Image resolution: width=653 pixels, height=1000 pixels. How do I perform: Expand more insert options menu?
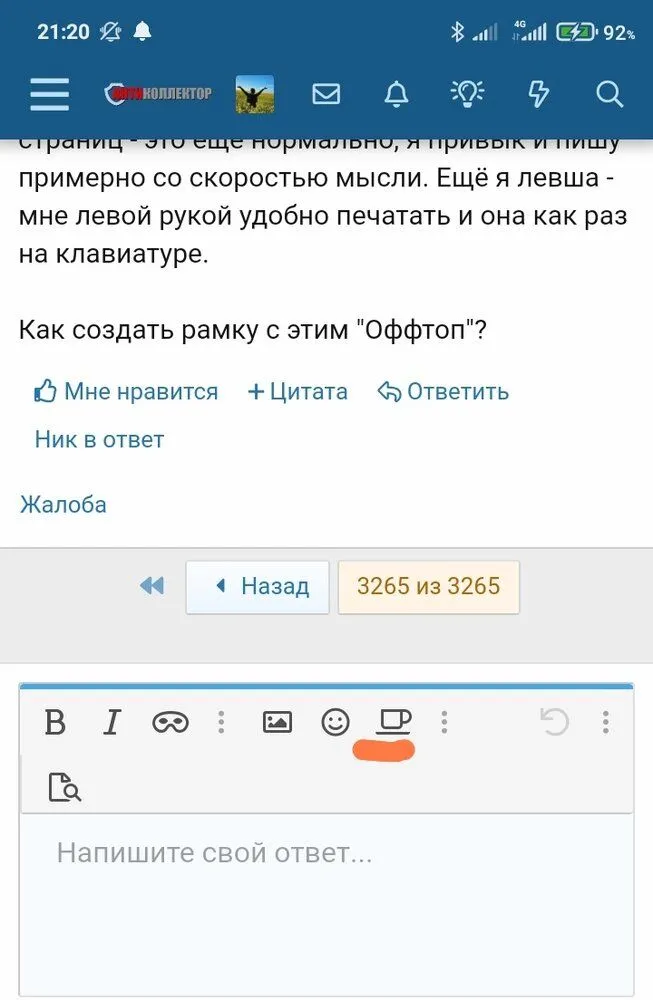click(x=444, y=722)
